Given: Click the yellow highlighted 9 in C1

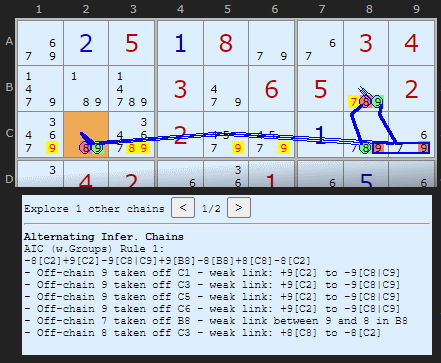Looking at the screenshot, I should tap(52, 148).
